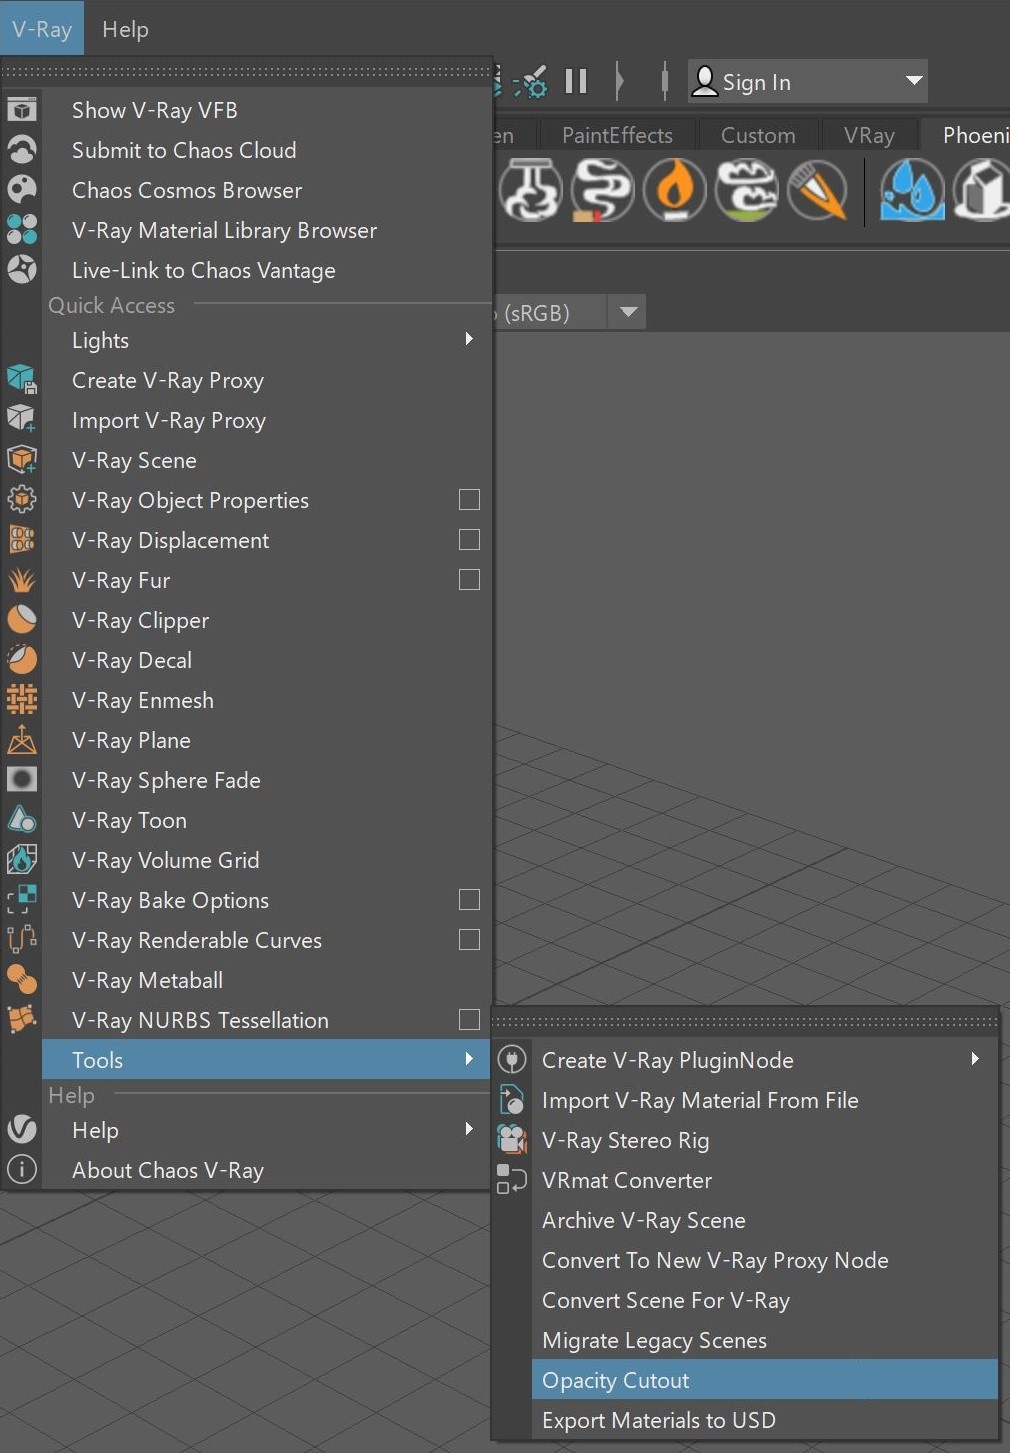The height and width of the screenshot is (1453, 1010).
Task: Click the V-Ray NURBS Tessellation icon
Action: (x=22, y=1020)
